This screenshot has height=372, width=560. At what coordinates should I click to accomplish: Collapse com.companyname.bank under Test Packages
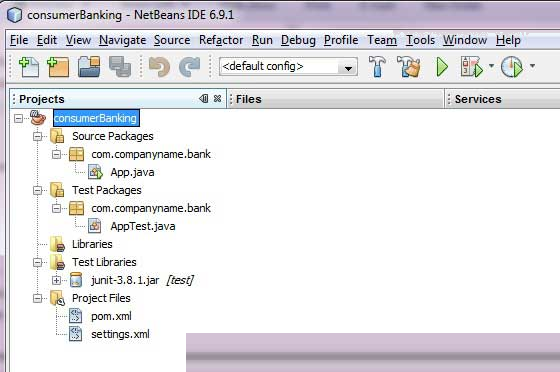[x=56, y=208]
